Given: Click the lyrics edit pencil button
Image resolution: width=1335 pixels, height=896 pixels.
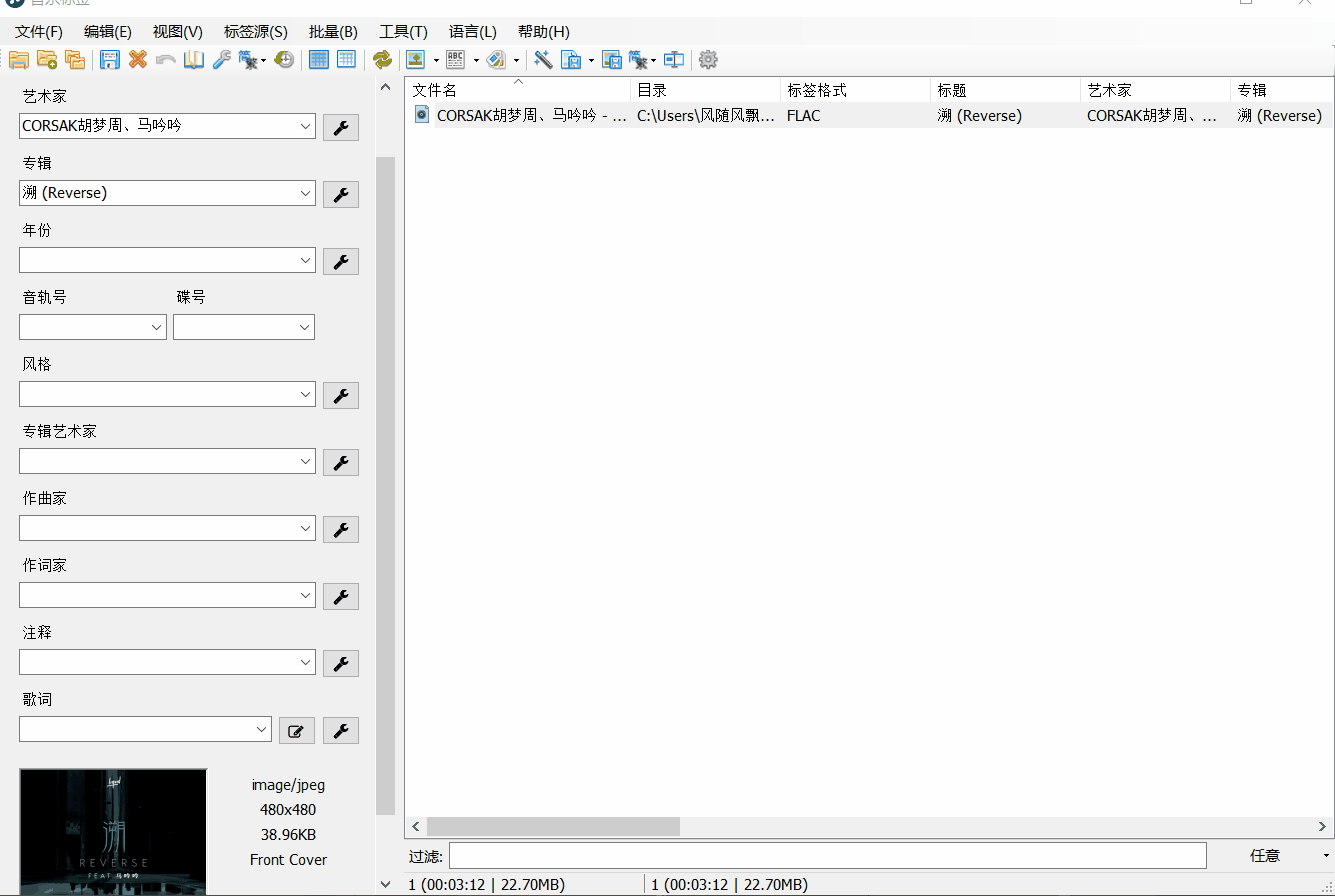Looking at the screenshot, I should tap(296, 730).
